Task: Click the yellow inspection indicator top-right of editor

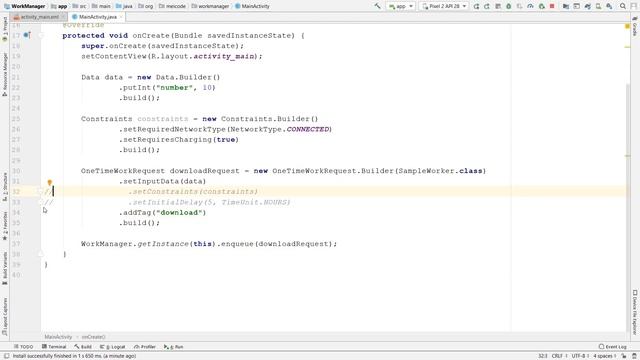Action: [x=628, y=26]
